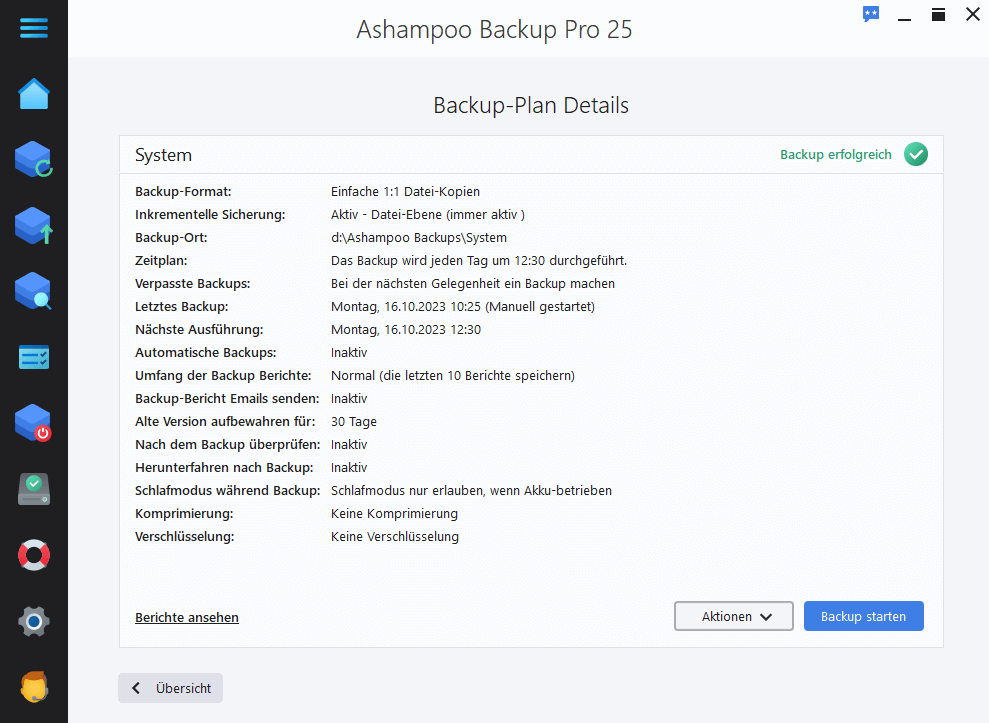Click 'Schlafmodus nur erlauben, wenn Akku-betrieben'
Image resolution: width=989 pixels, height=723 pixels.
pyautogui.click(x=471, y=491)
